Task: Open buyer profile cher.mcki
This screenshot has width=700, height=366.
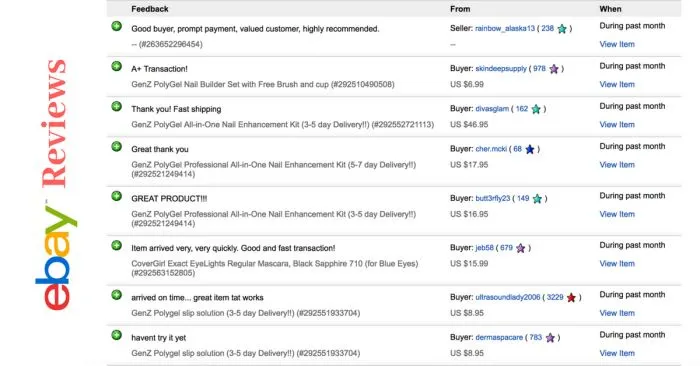Action: point(491,149)
